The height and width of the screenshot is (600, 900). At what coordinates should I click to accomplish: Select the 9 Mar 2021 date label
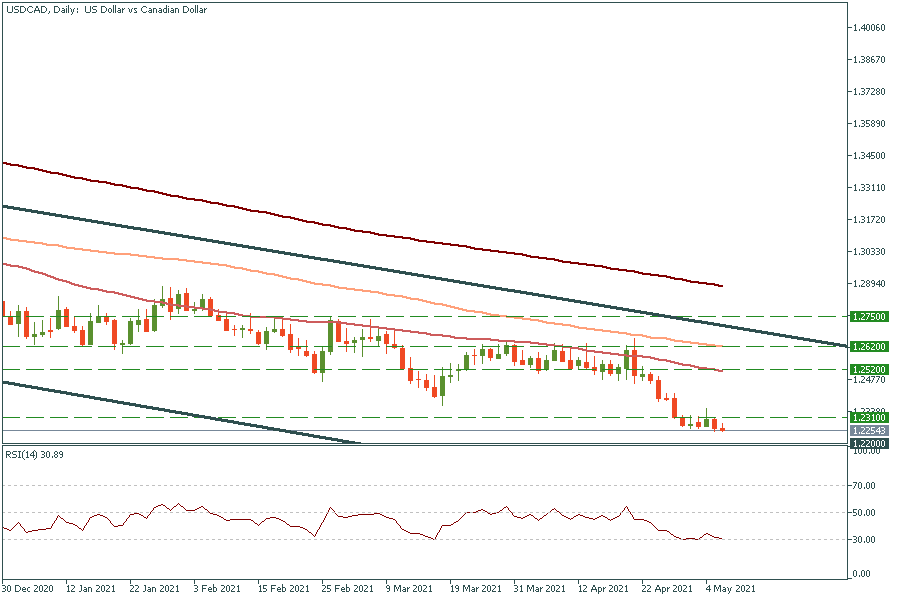point(407,588)
